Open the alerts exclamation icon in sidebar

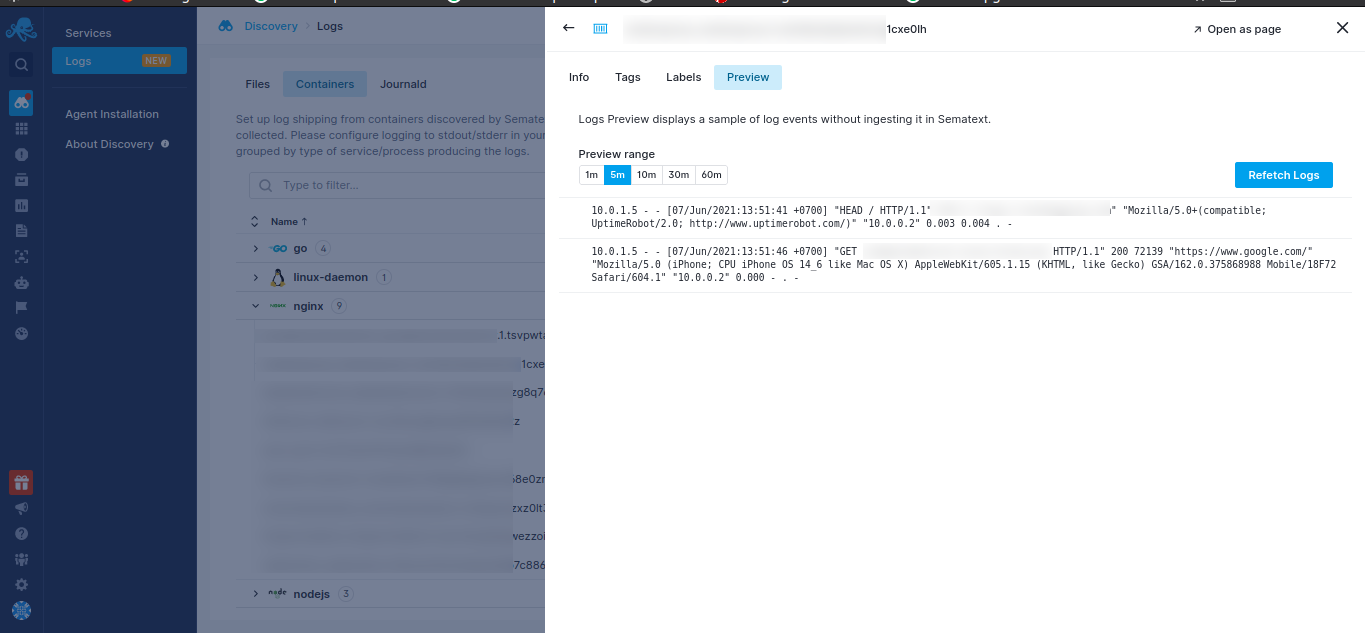click(21, 155)
